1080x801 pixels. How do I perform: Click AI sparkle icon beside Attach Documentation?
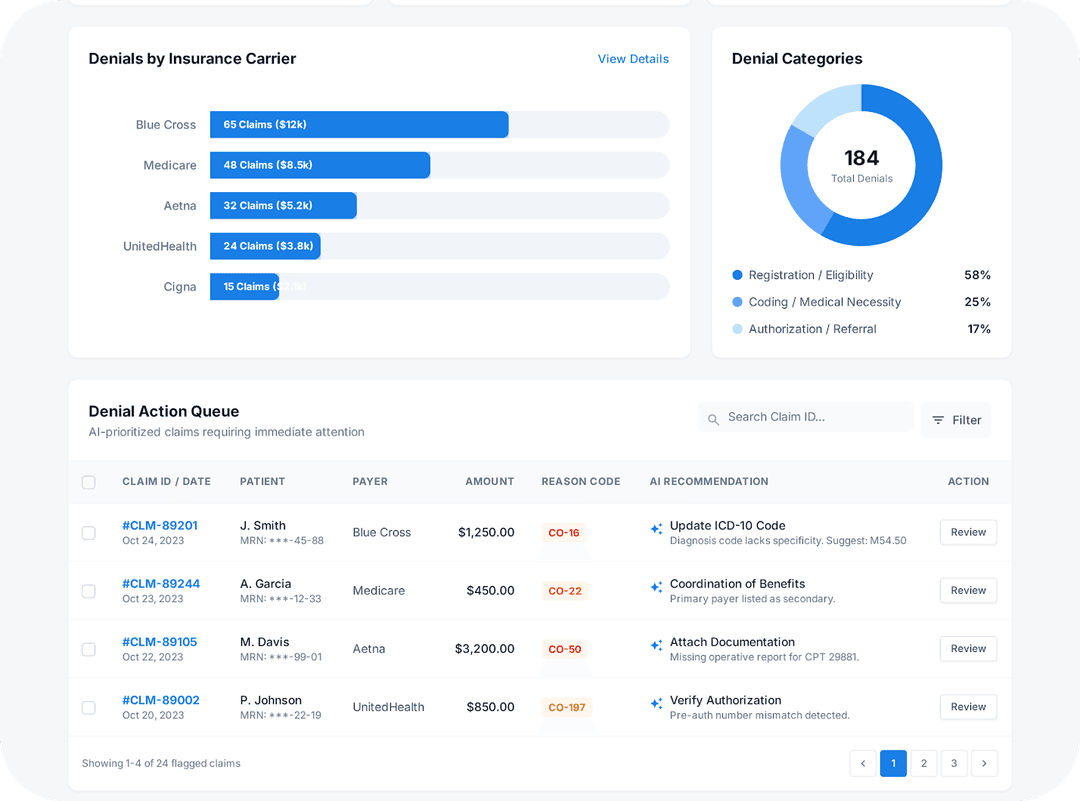pyautogui.click(x=656, y=646)
